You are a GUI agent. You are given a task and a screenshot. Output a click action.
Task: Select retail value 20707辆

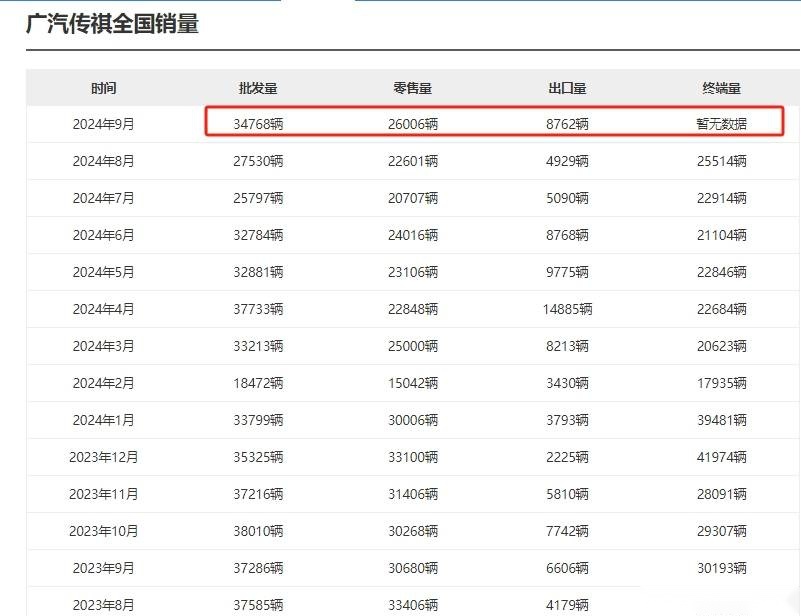click(x=413, y=198)
